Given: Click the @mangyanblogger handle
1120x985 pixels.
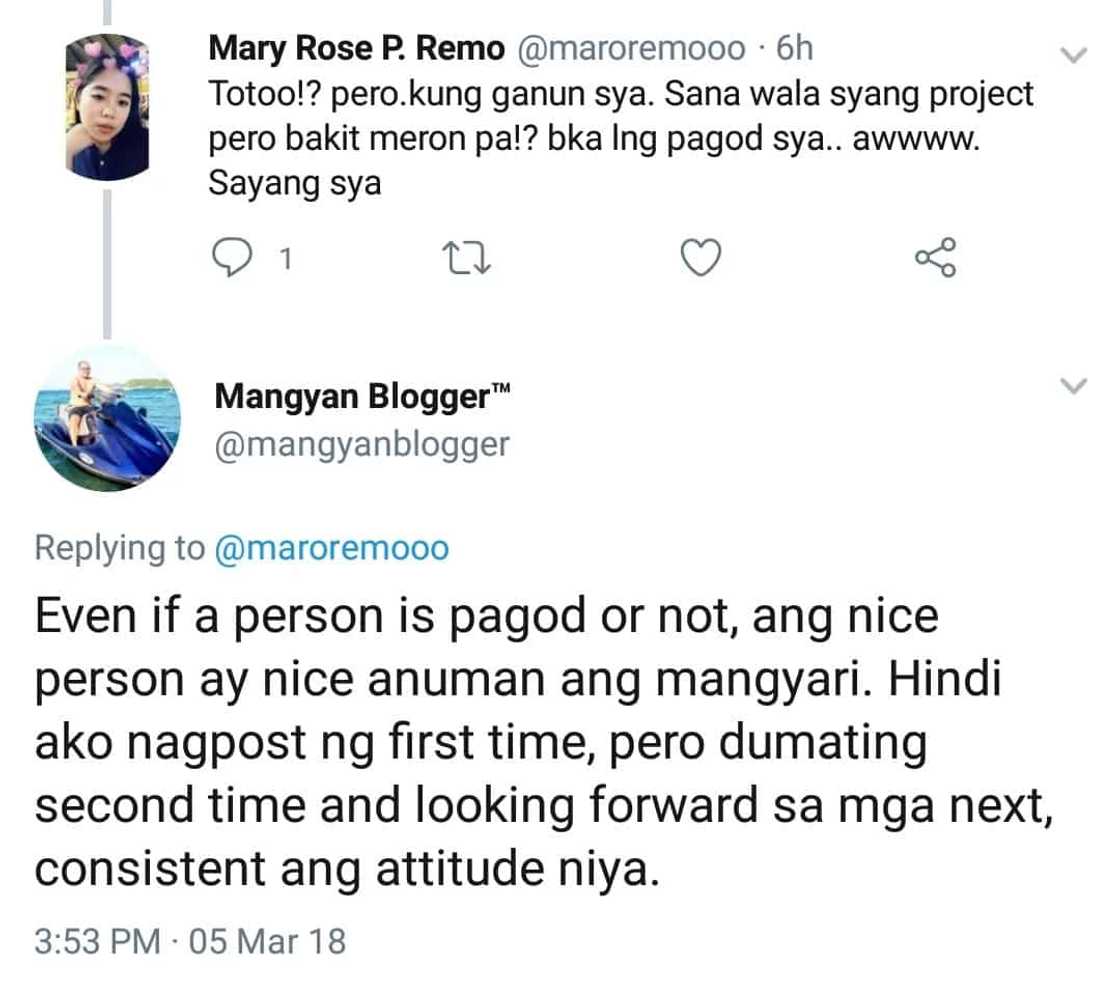Looking at the screenshot, I should click(362, 443).
